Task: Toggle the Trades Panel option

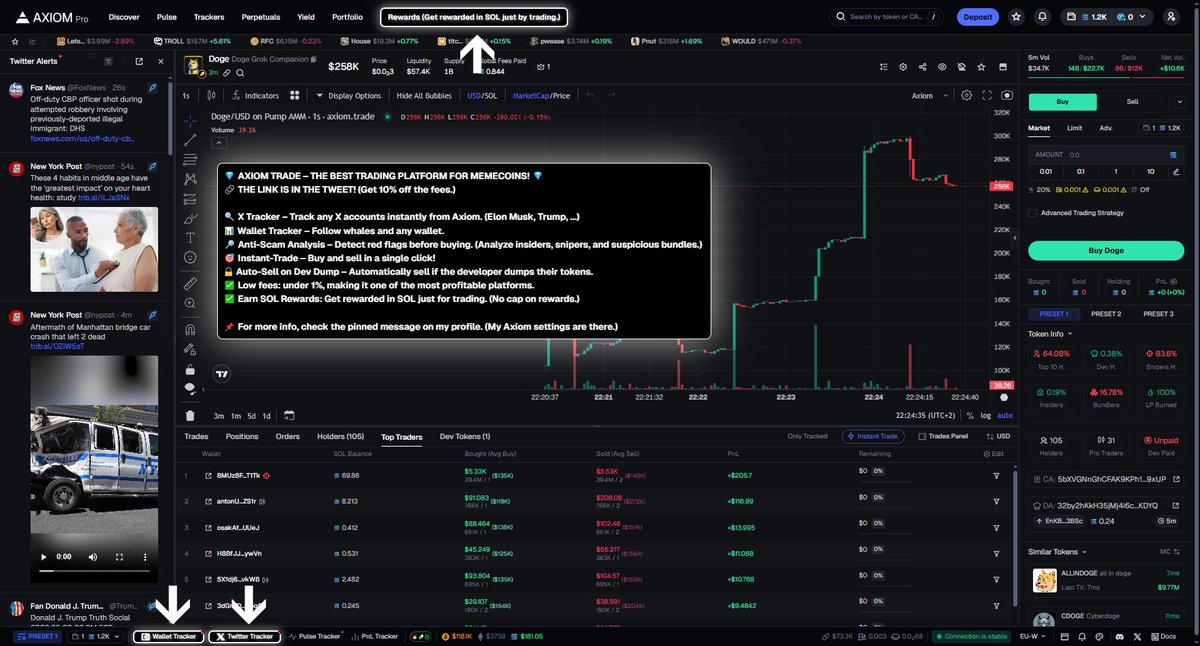Action: point(943,436)
